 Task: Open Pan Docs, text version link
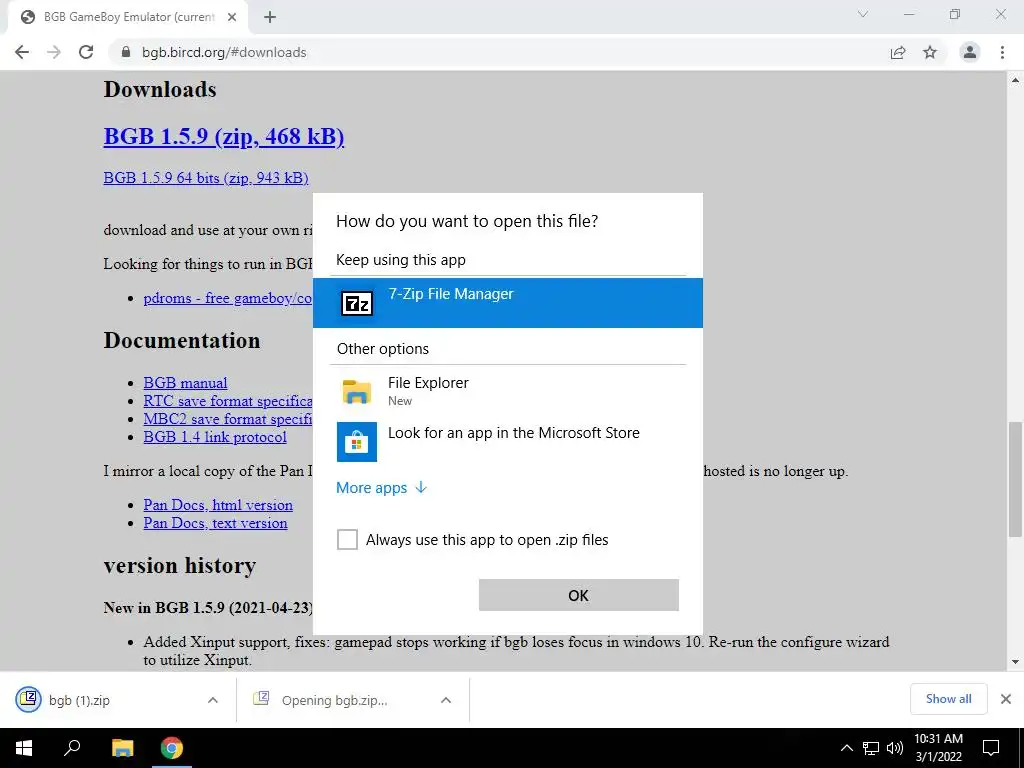[216, 523]
